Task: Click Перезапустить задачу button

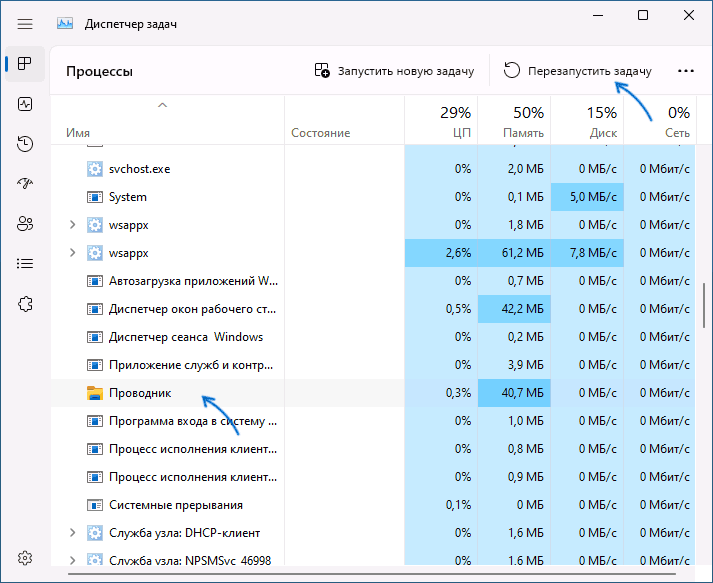Action: (577, 71)
